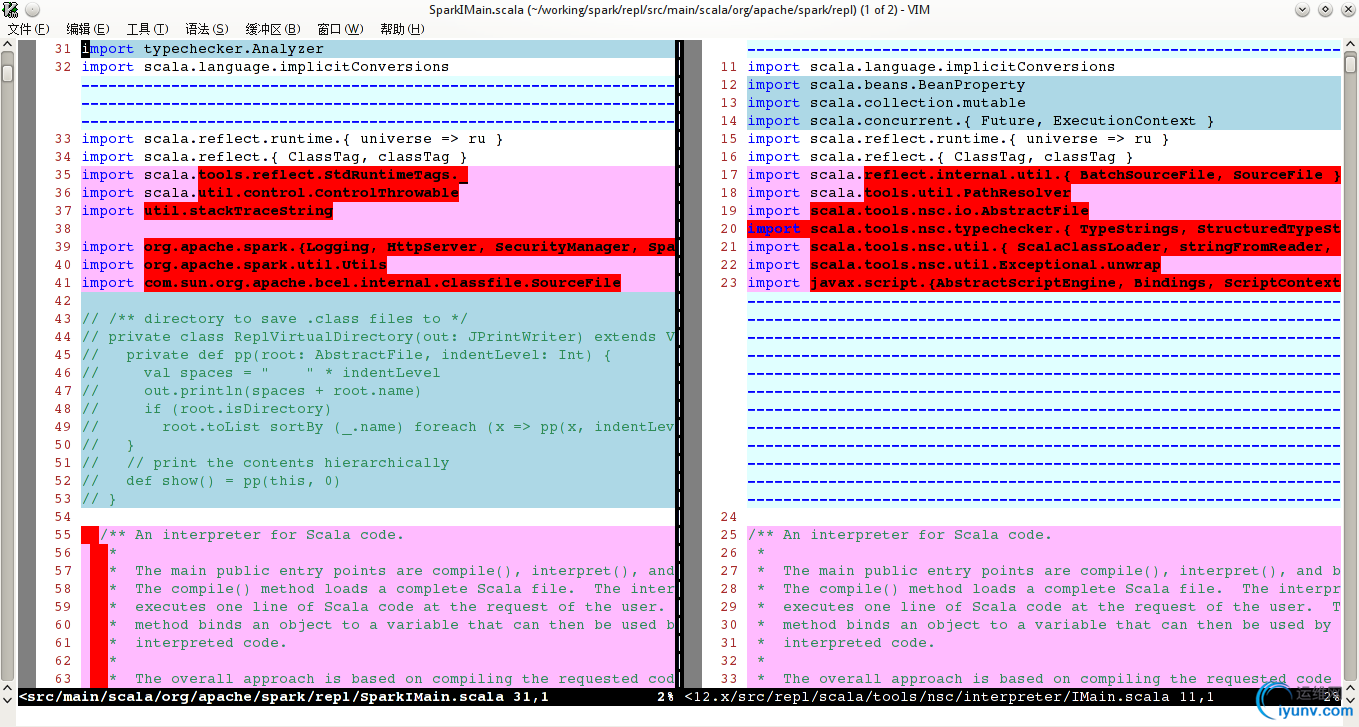Screen dimensions: 1359x727
Task: Open the 编辑(E) menu
Action: [87, 29]
